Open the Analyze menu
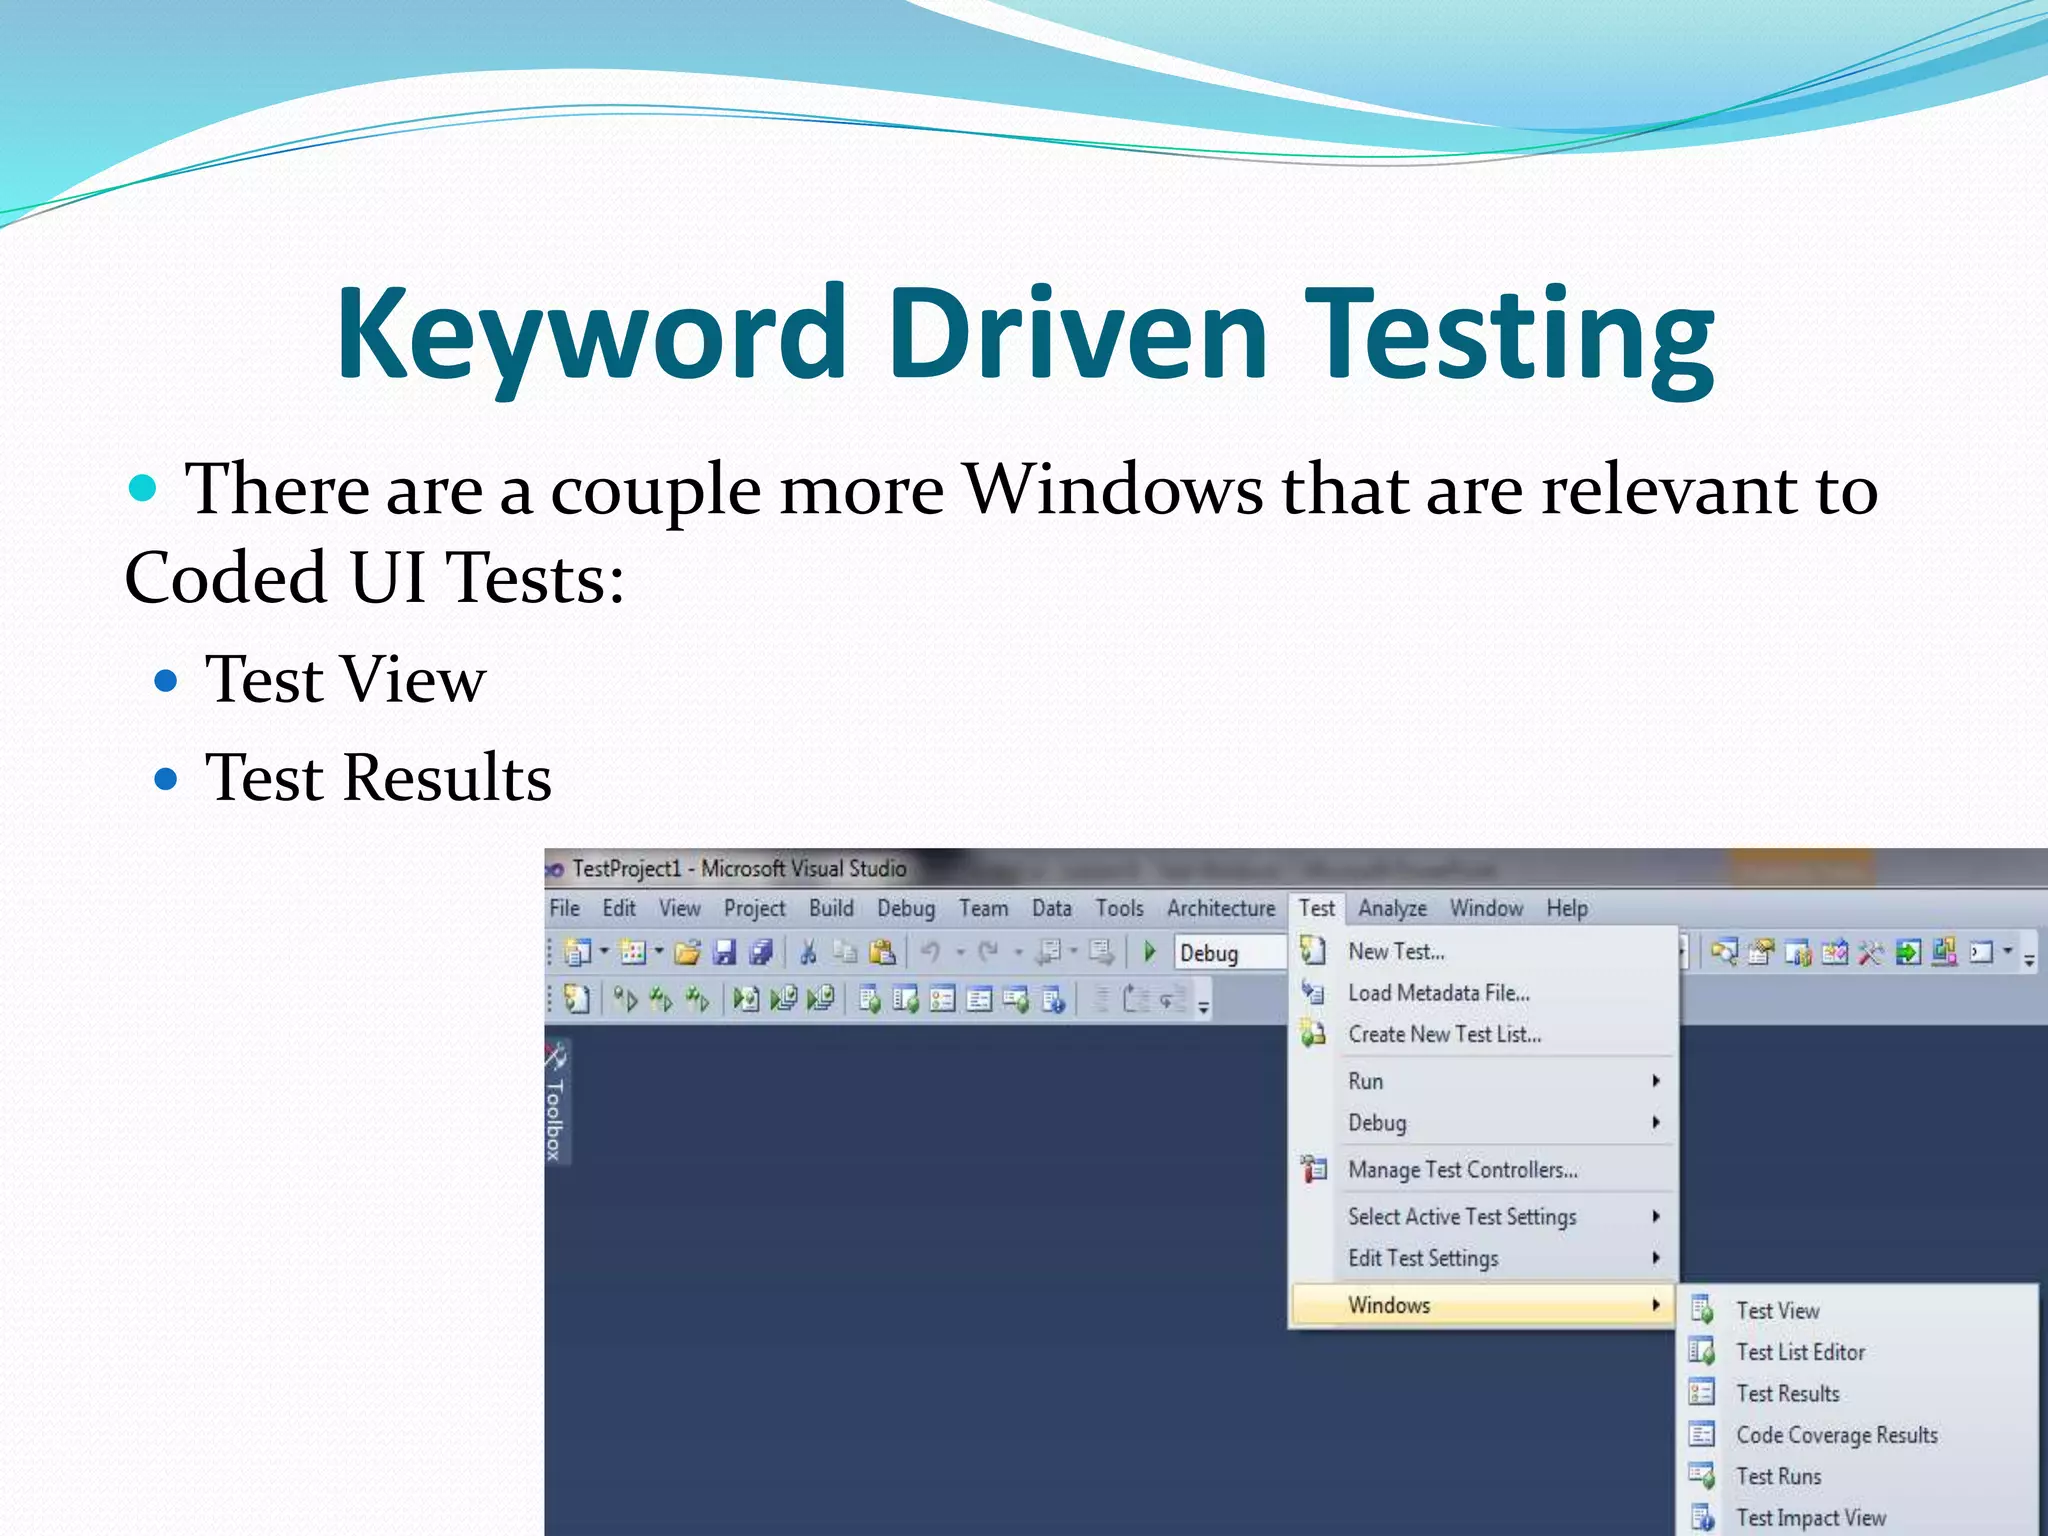 pyautogui.click(x=1392, y=908)
